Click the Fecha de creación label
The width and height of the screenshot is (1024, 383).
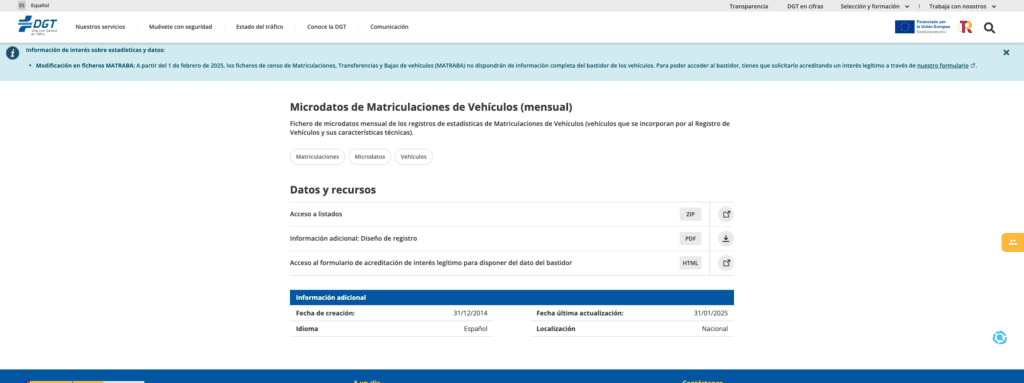pyautogui.click(x=325, y=313)
